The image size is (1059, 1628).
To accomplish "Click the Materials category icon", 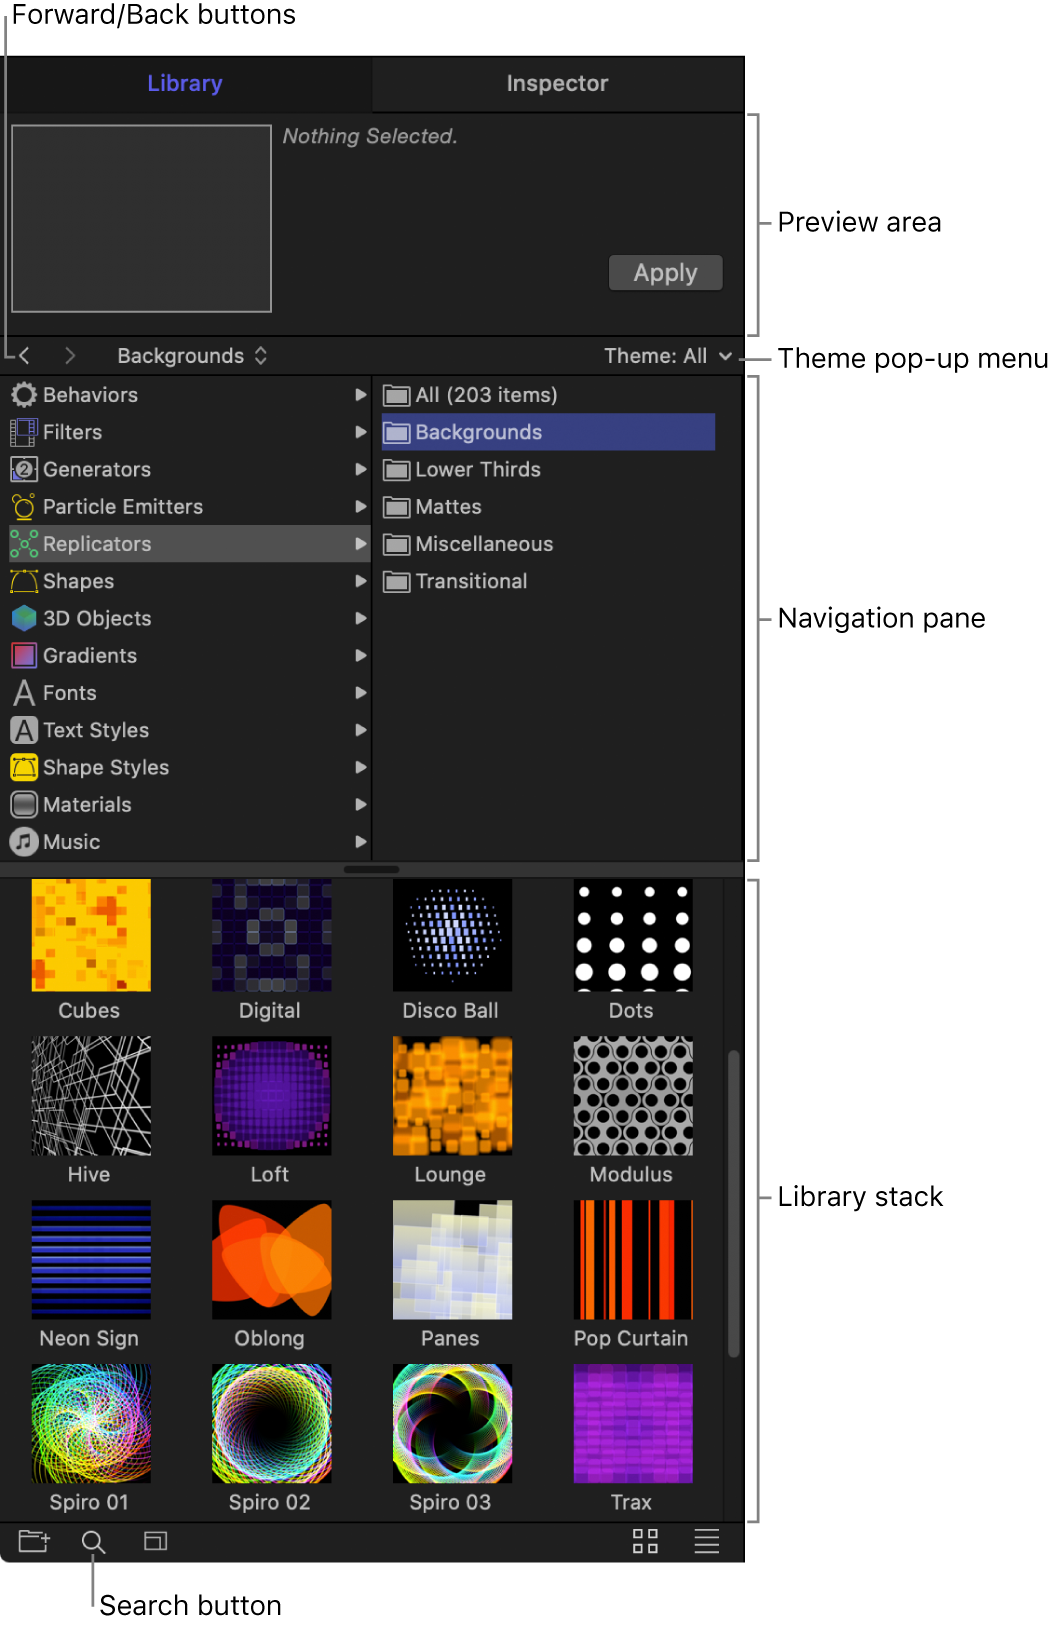I will coord(24,804).
